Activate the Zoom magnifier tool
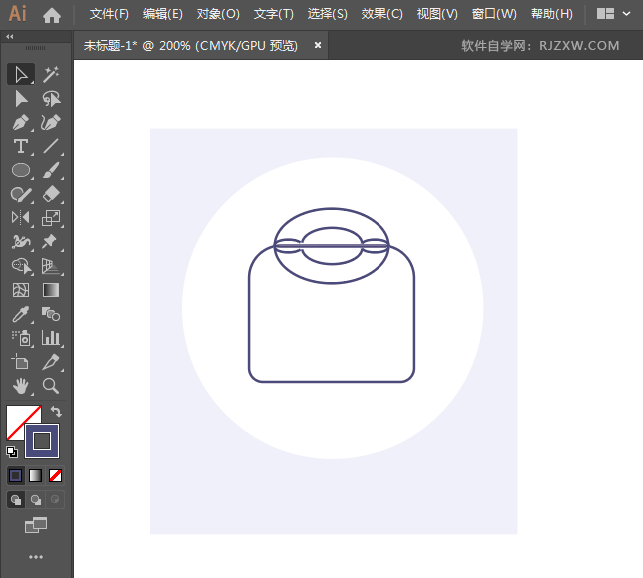Screen dimensions: 643x578 tap(51, 386)
